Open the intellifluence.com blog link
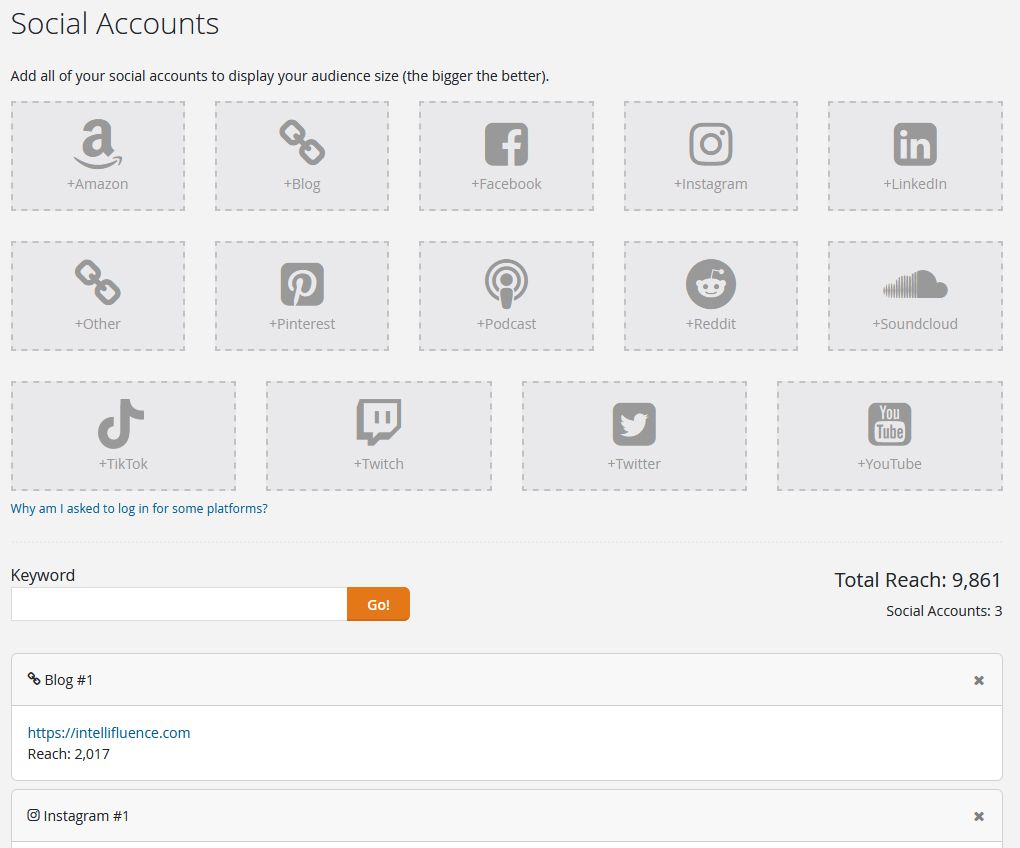 coord(109,733)
